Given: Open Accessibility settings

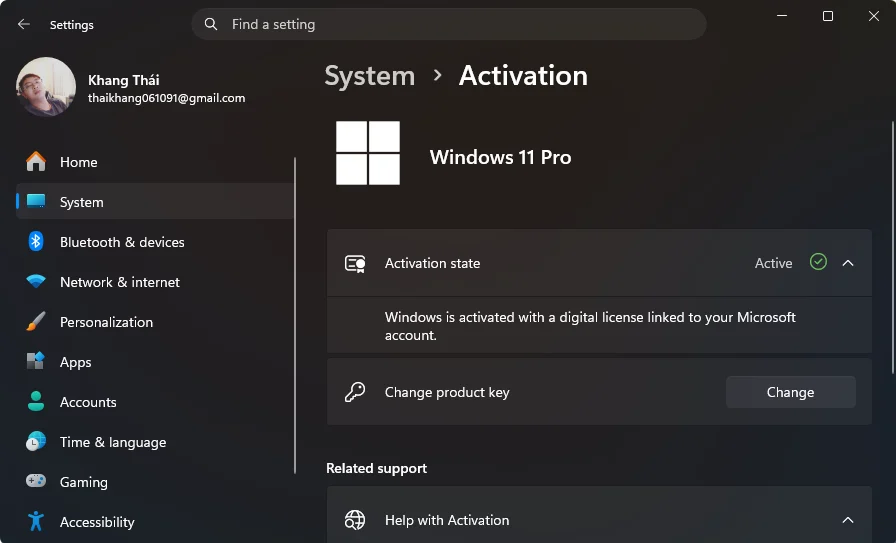Looking at the screenshot, I should 154,522.
